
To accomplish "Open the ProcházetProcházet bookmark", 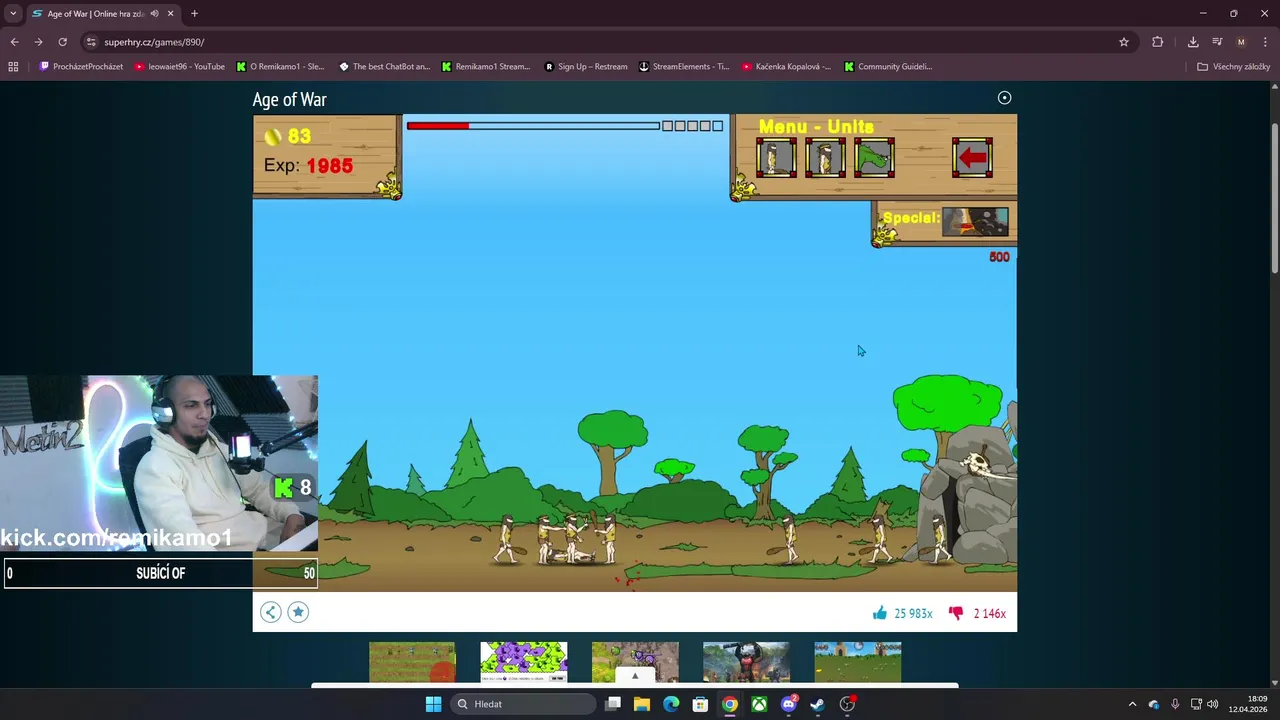I will (x=81, y=67).
